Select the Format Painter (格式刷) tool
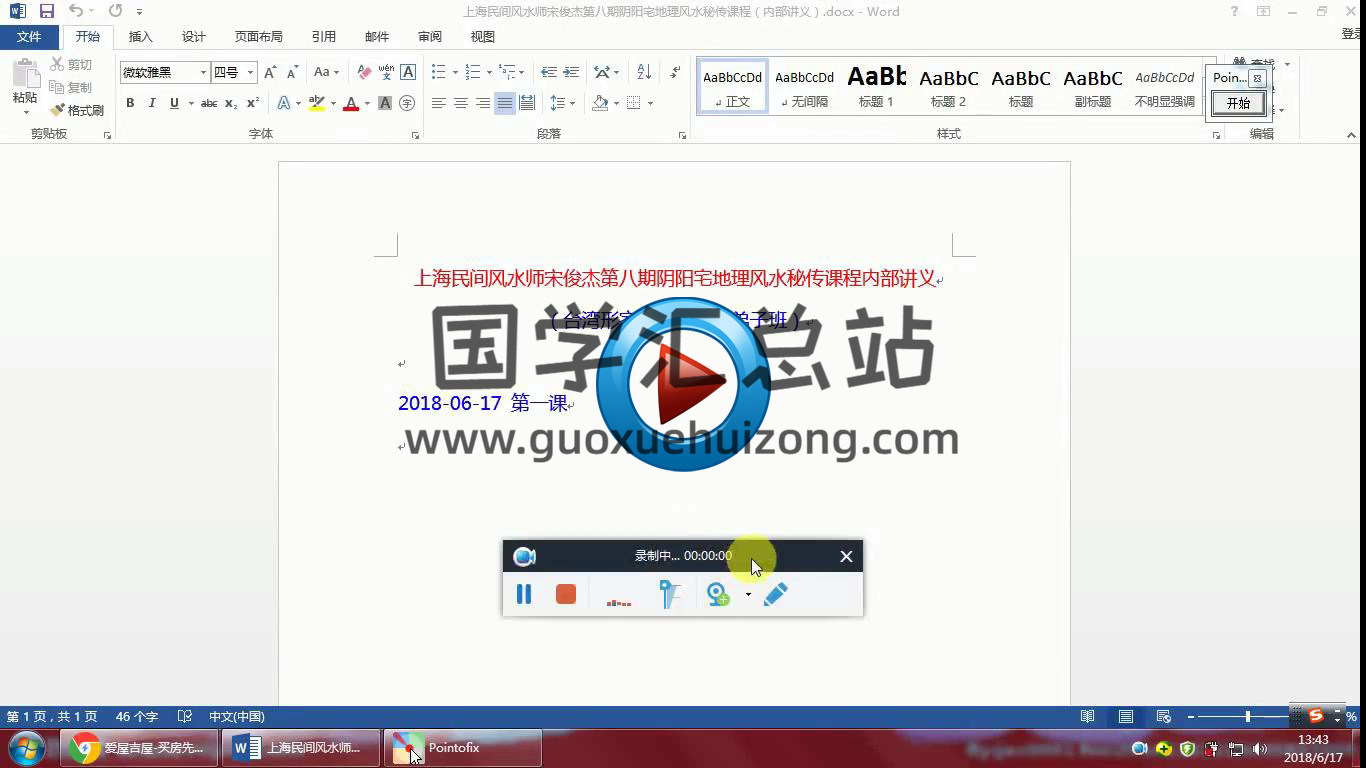This screenshot has height=768, width=1366. tap(77, 110)
